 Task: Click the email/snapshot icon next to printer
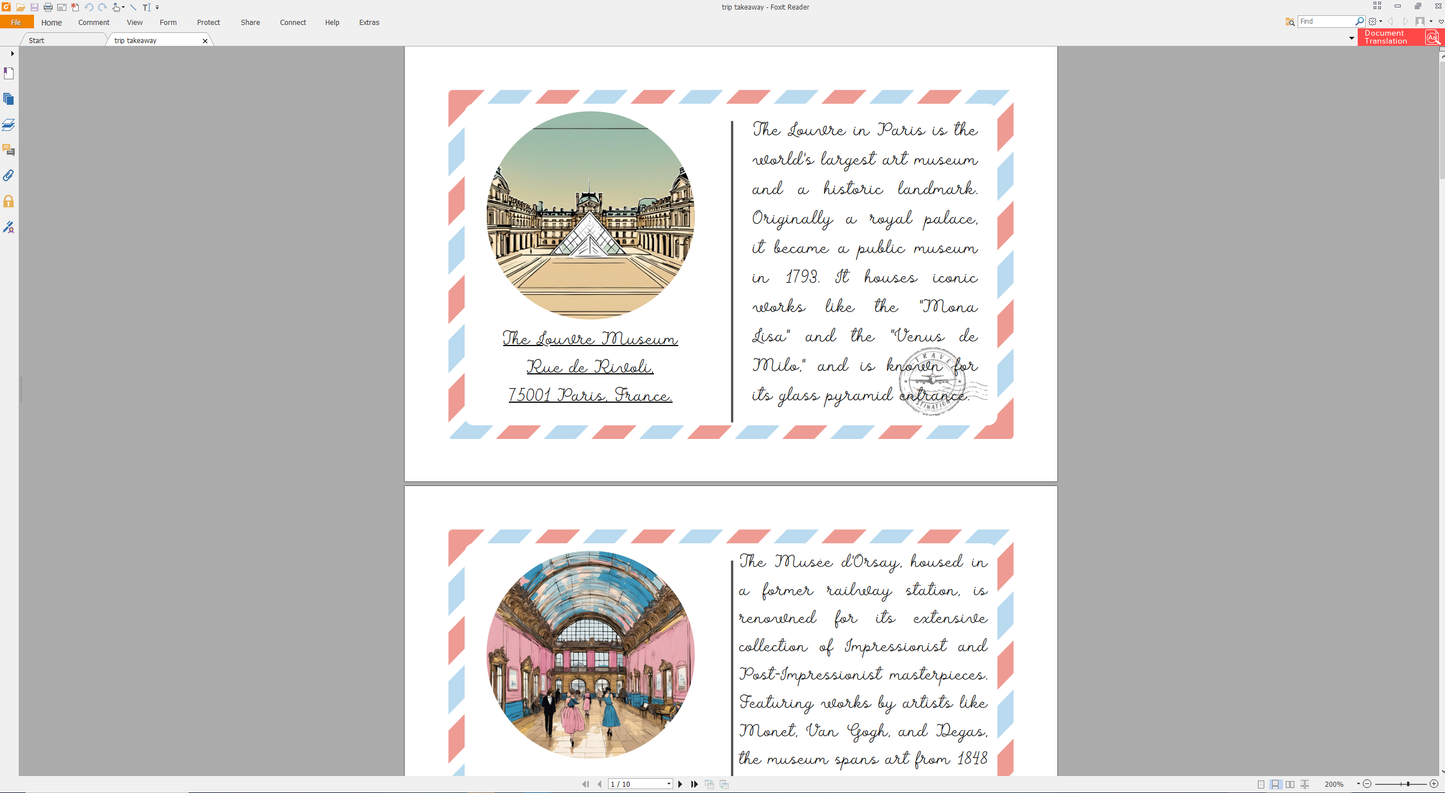tap(61, 7)
